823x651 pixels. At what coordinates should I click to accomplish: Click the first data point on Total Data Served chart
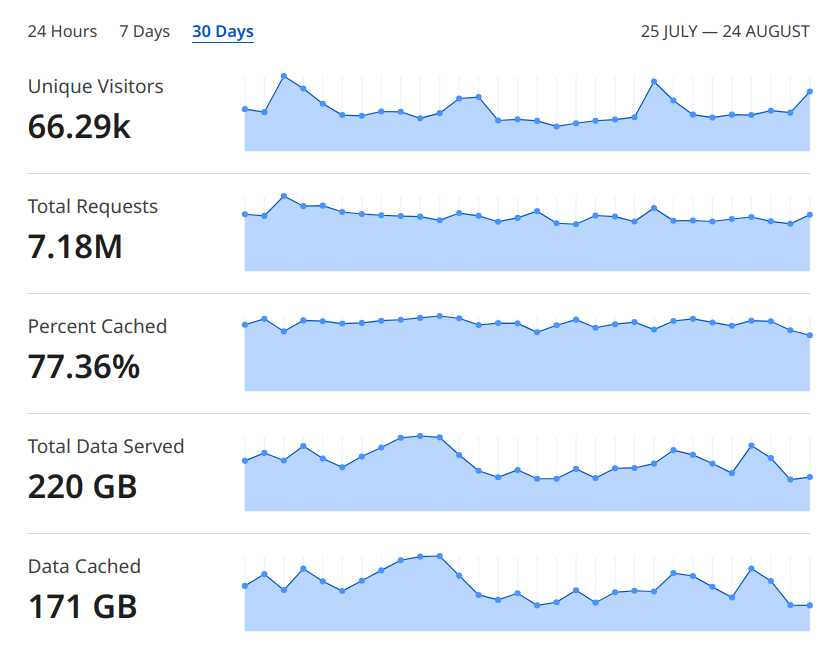point(245,461)
